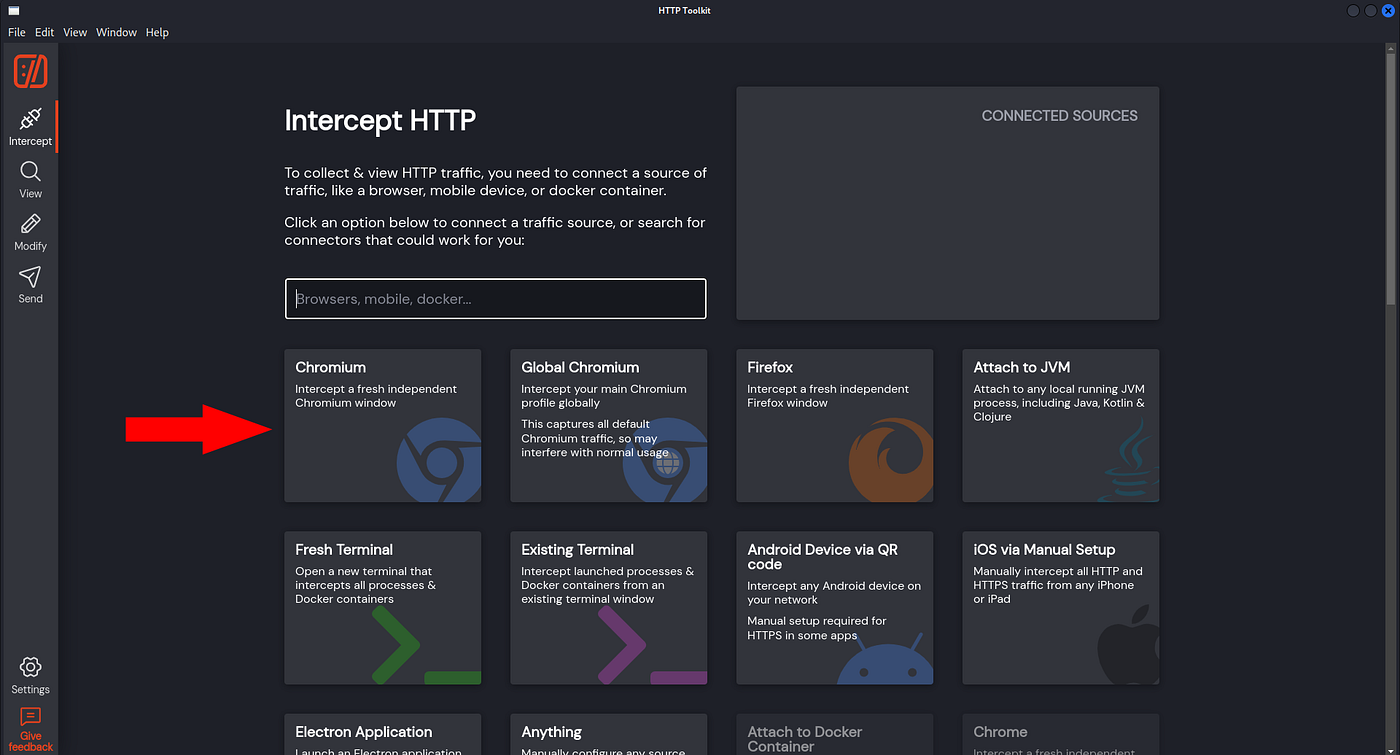The width and height of the screenshot is (1400, 755).
Task: Open the View menu in menu bar
Action: click(75, 32)
